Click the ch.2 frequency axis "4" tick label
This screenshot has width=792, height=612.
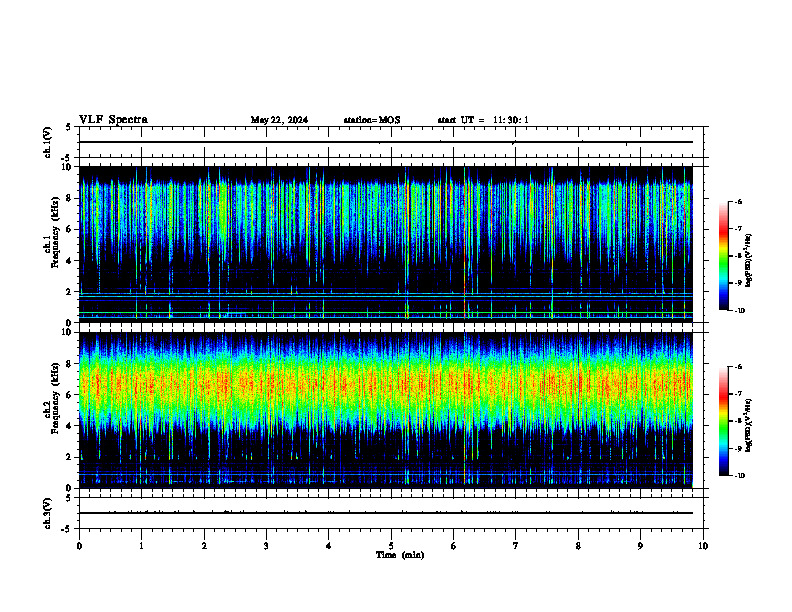[x=69, y=426]
